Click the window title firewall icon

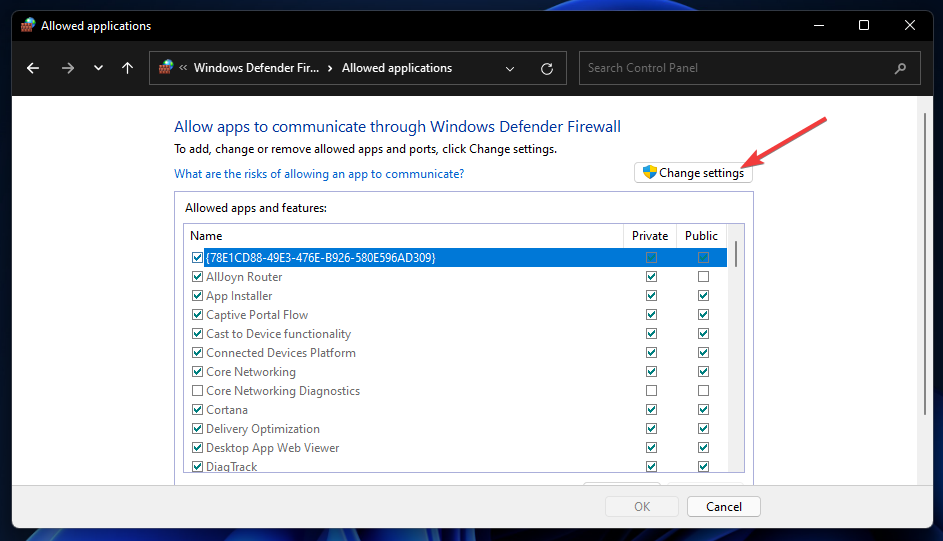28,25
